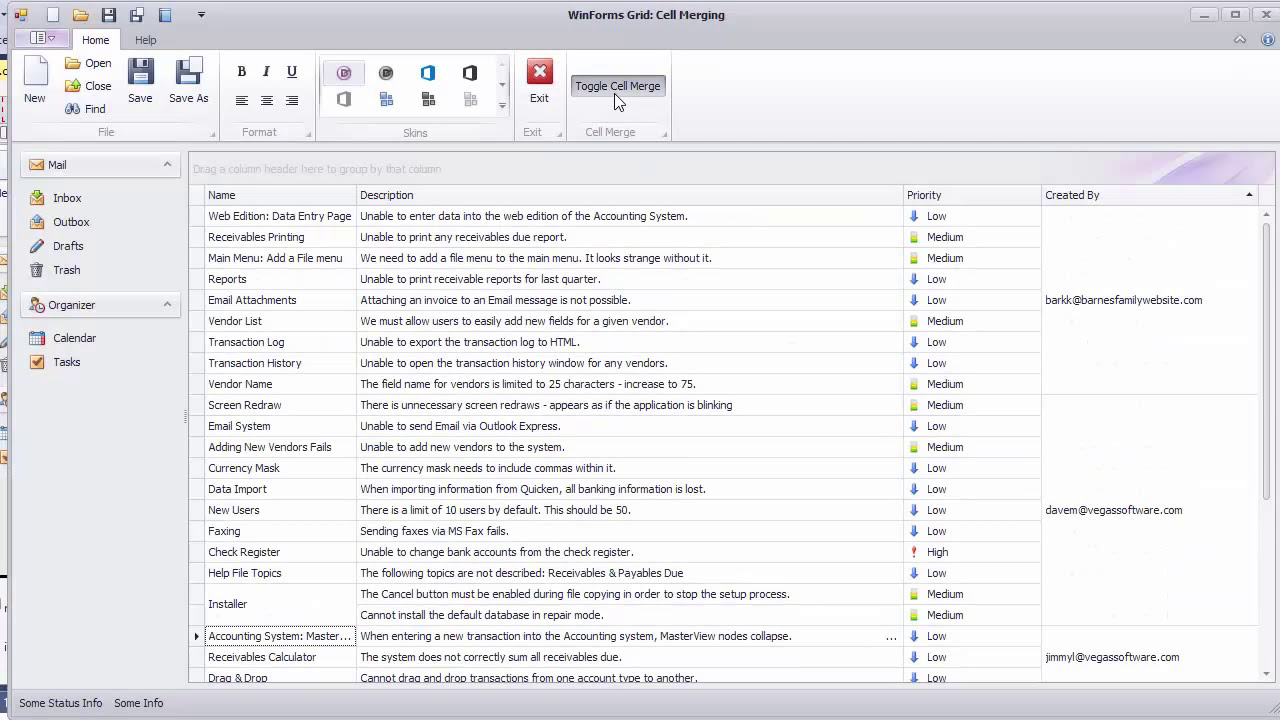Image resolution: width=1280 pixels, height=720 pixels.
Task: Expand the Skins gallery dropdown
Action: pyautogui.click(x=502, y=105)
